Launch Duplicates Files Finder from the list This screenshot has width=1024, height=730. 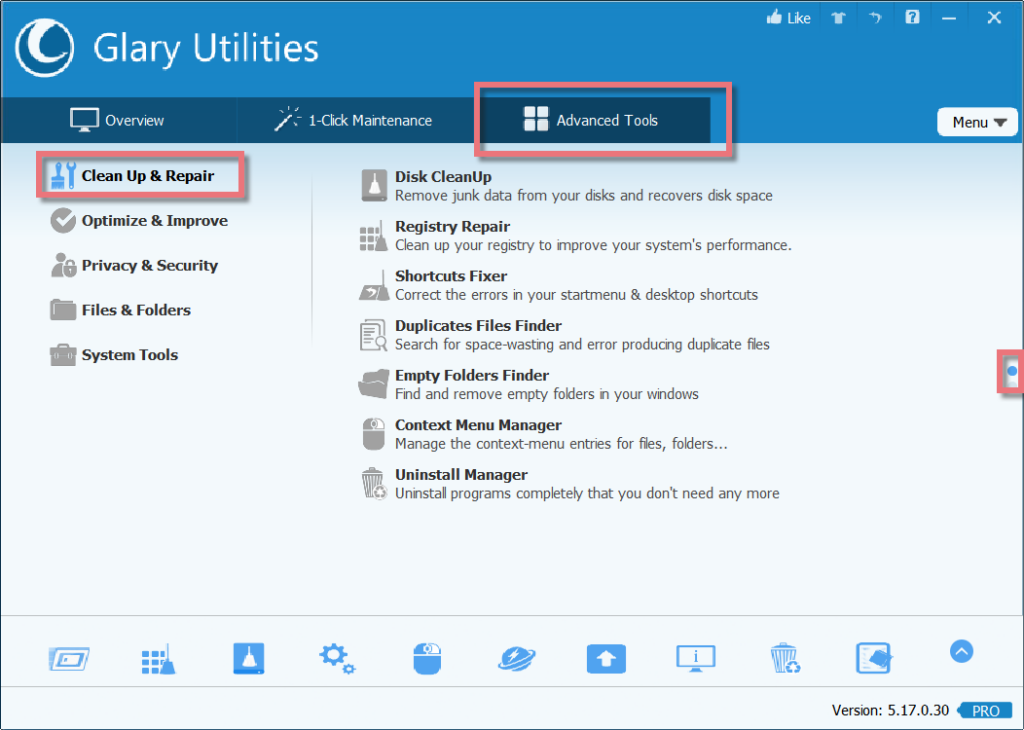478,326
